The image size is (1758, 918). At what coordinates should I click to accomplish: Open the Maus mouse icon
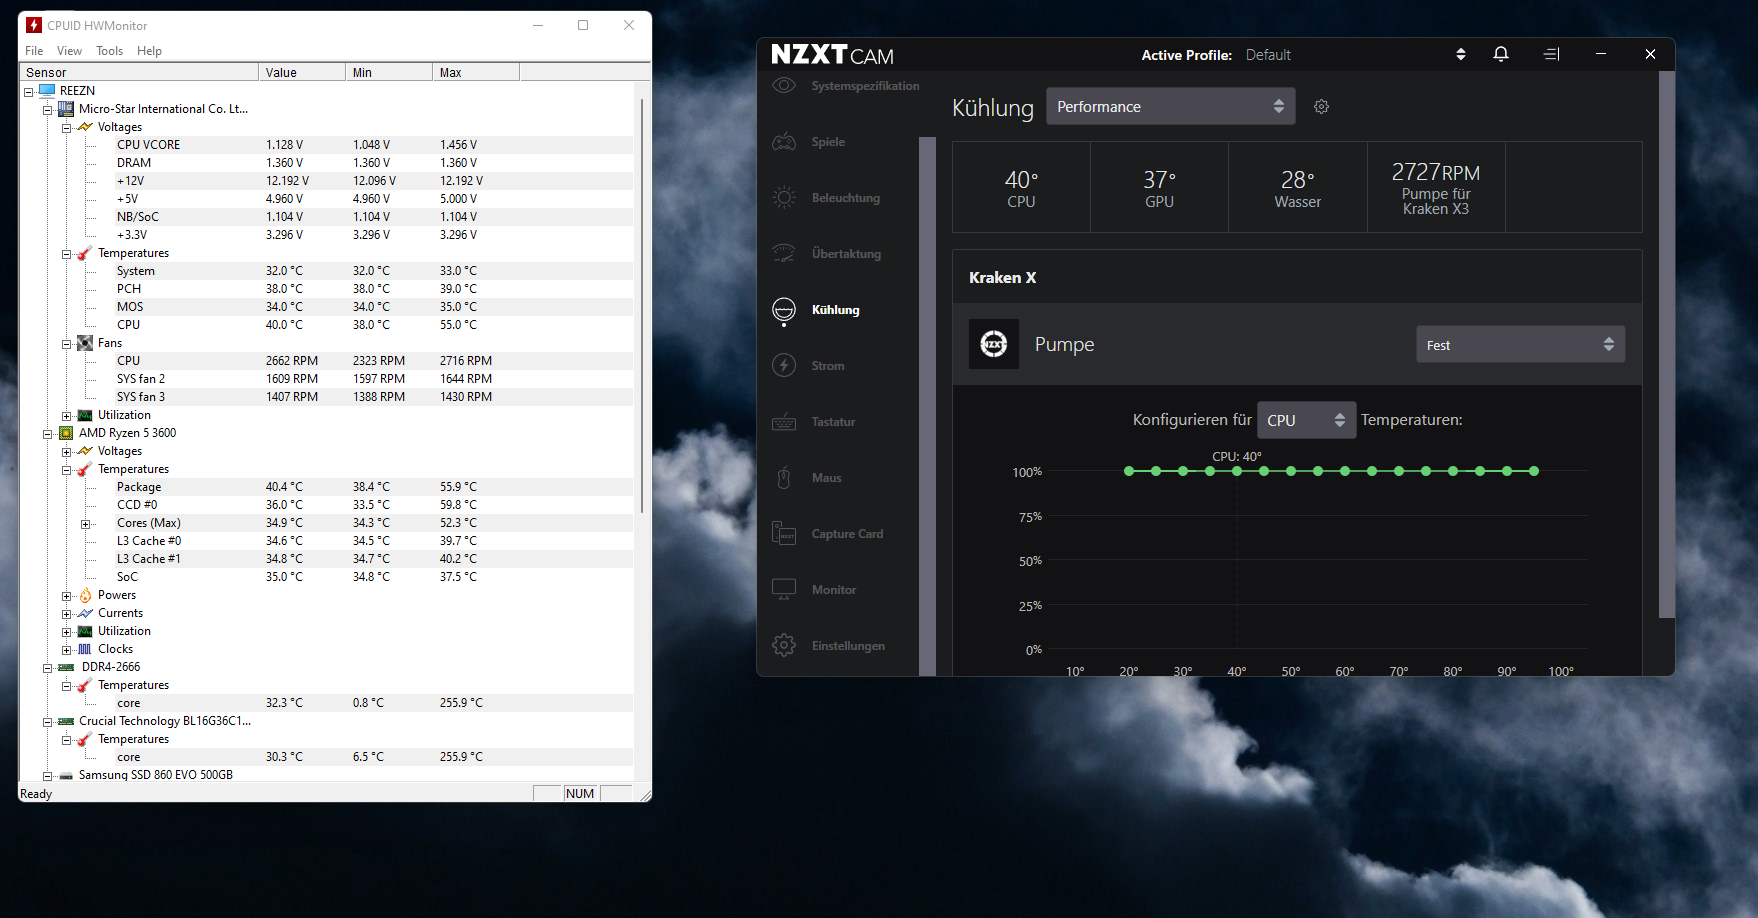click(784, 478)
